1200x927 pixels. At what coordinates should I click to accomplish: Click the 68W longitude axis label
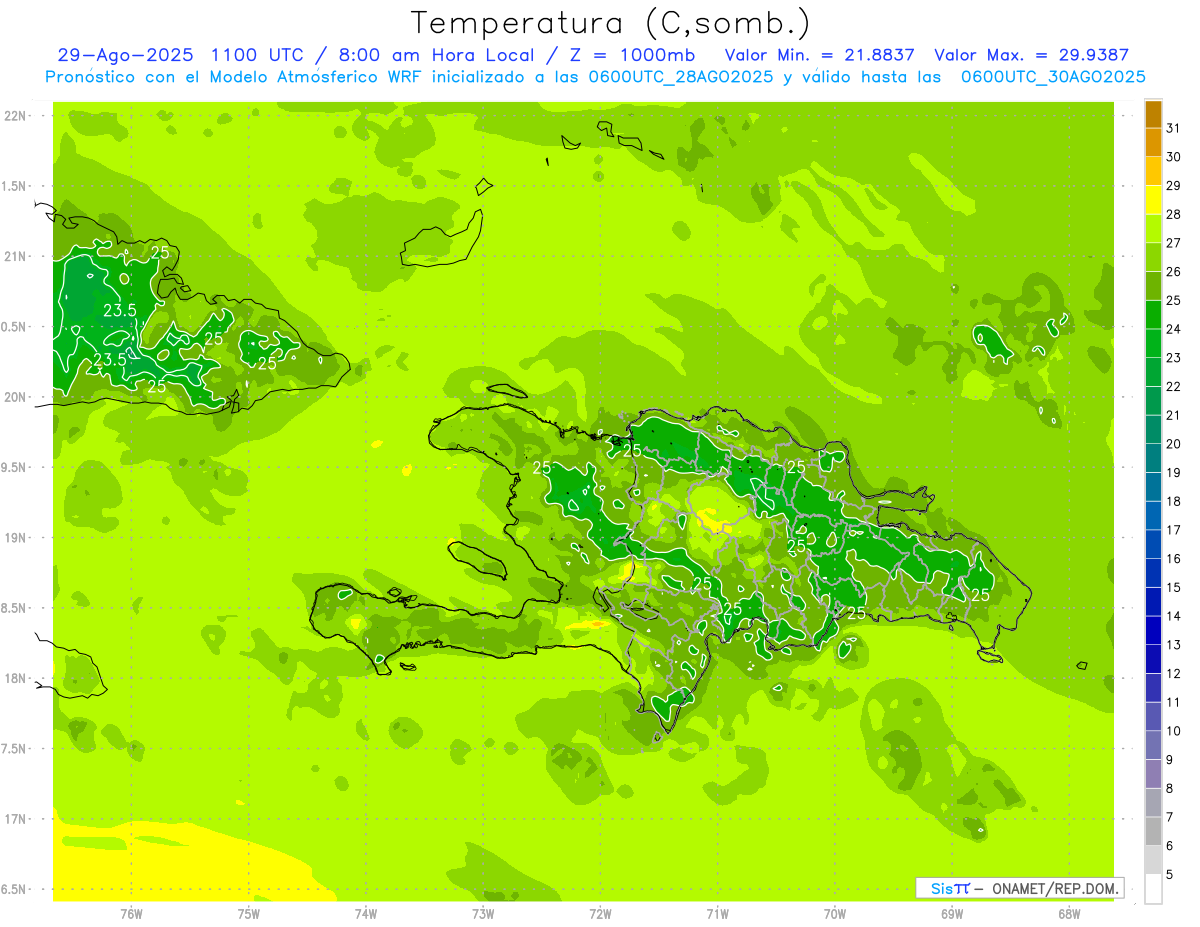(x=1068, y=913)
